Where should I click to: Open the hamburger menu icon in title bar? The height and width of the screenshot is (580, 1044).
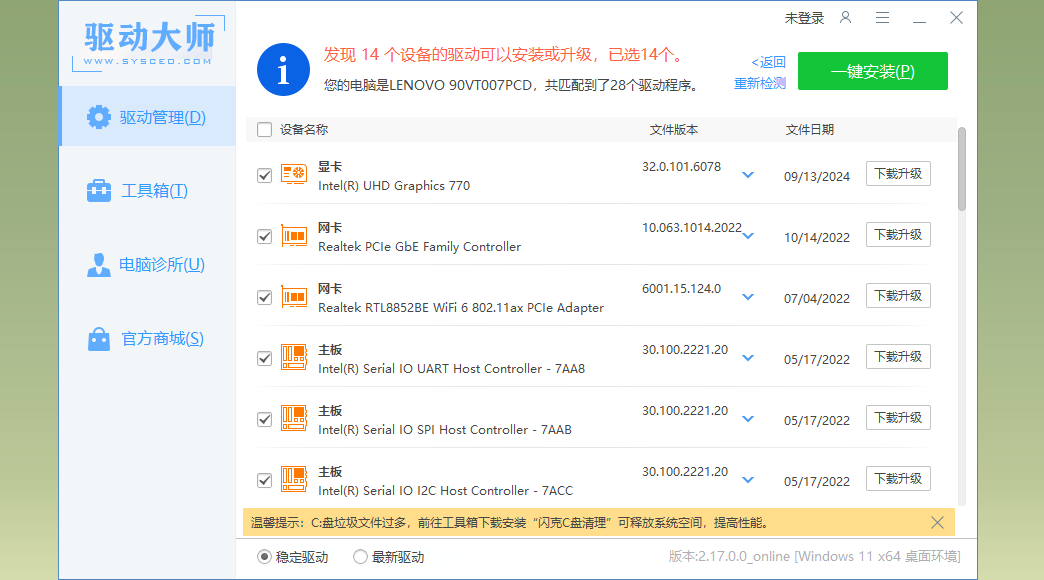882,18
